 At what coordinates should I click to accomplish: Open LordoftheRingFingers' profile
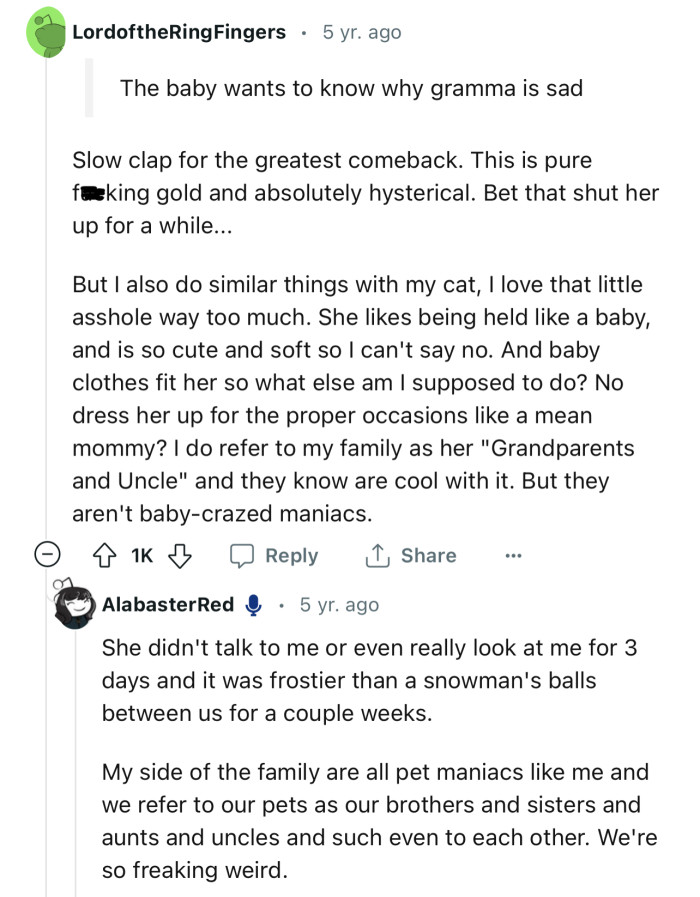tap(178, 31)
